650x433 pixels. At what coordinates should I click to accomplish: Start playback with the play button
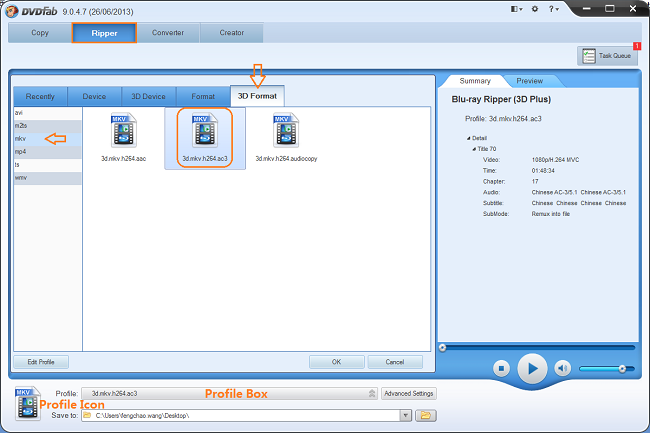point(532,368)
